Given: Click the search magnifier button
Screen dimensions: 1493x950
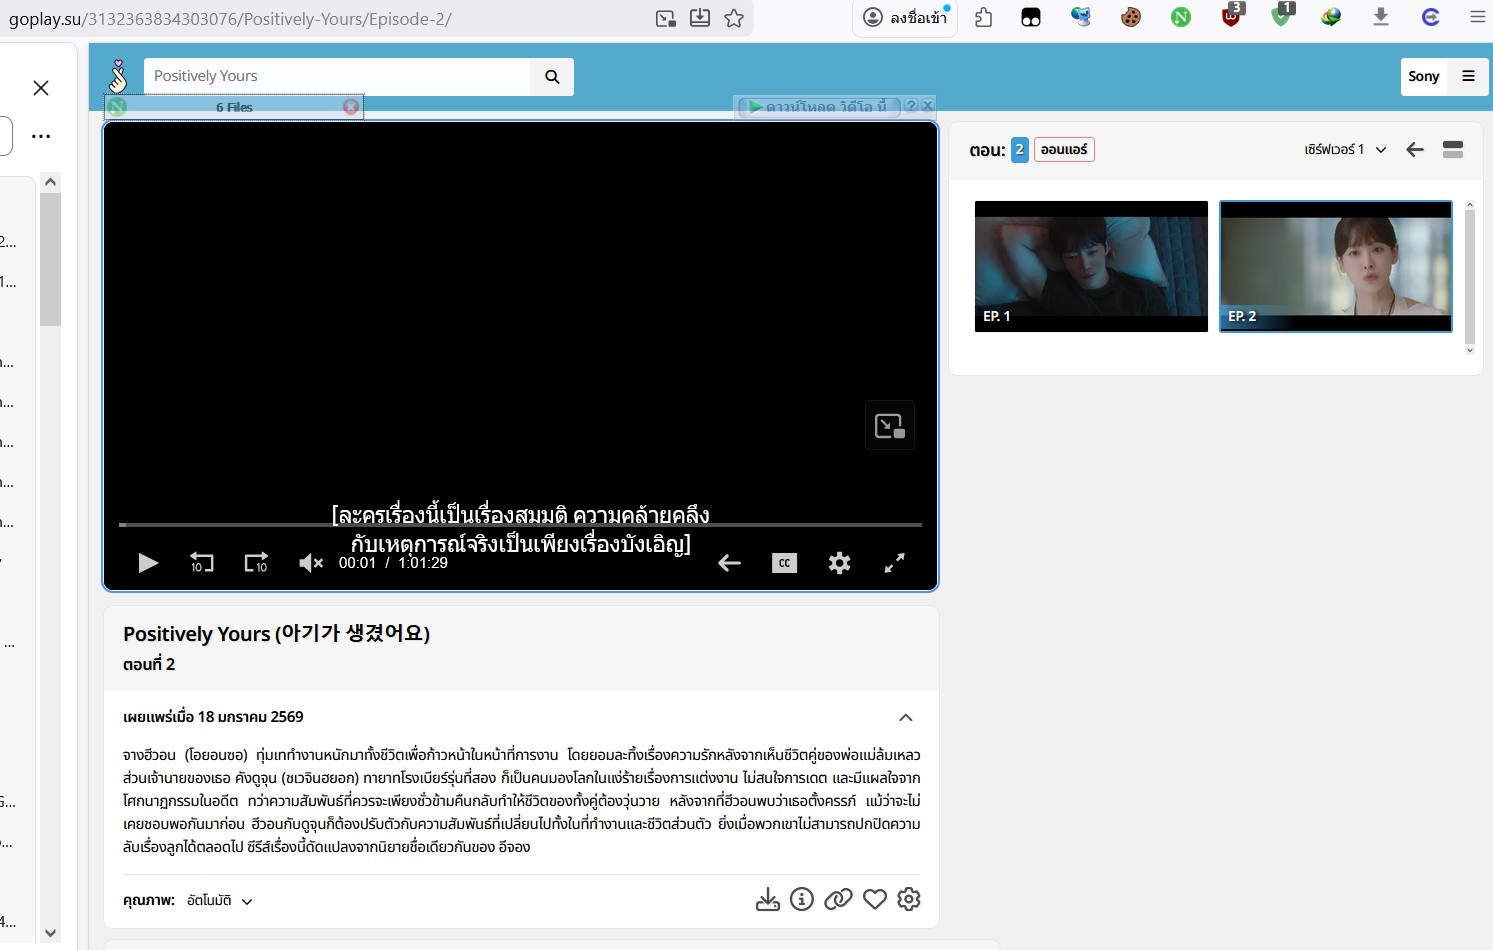Looking at the screenshot, I should (x=552, y=77).
